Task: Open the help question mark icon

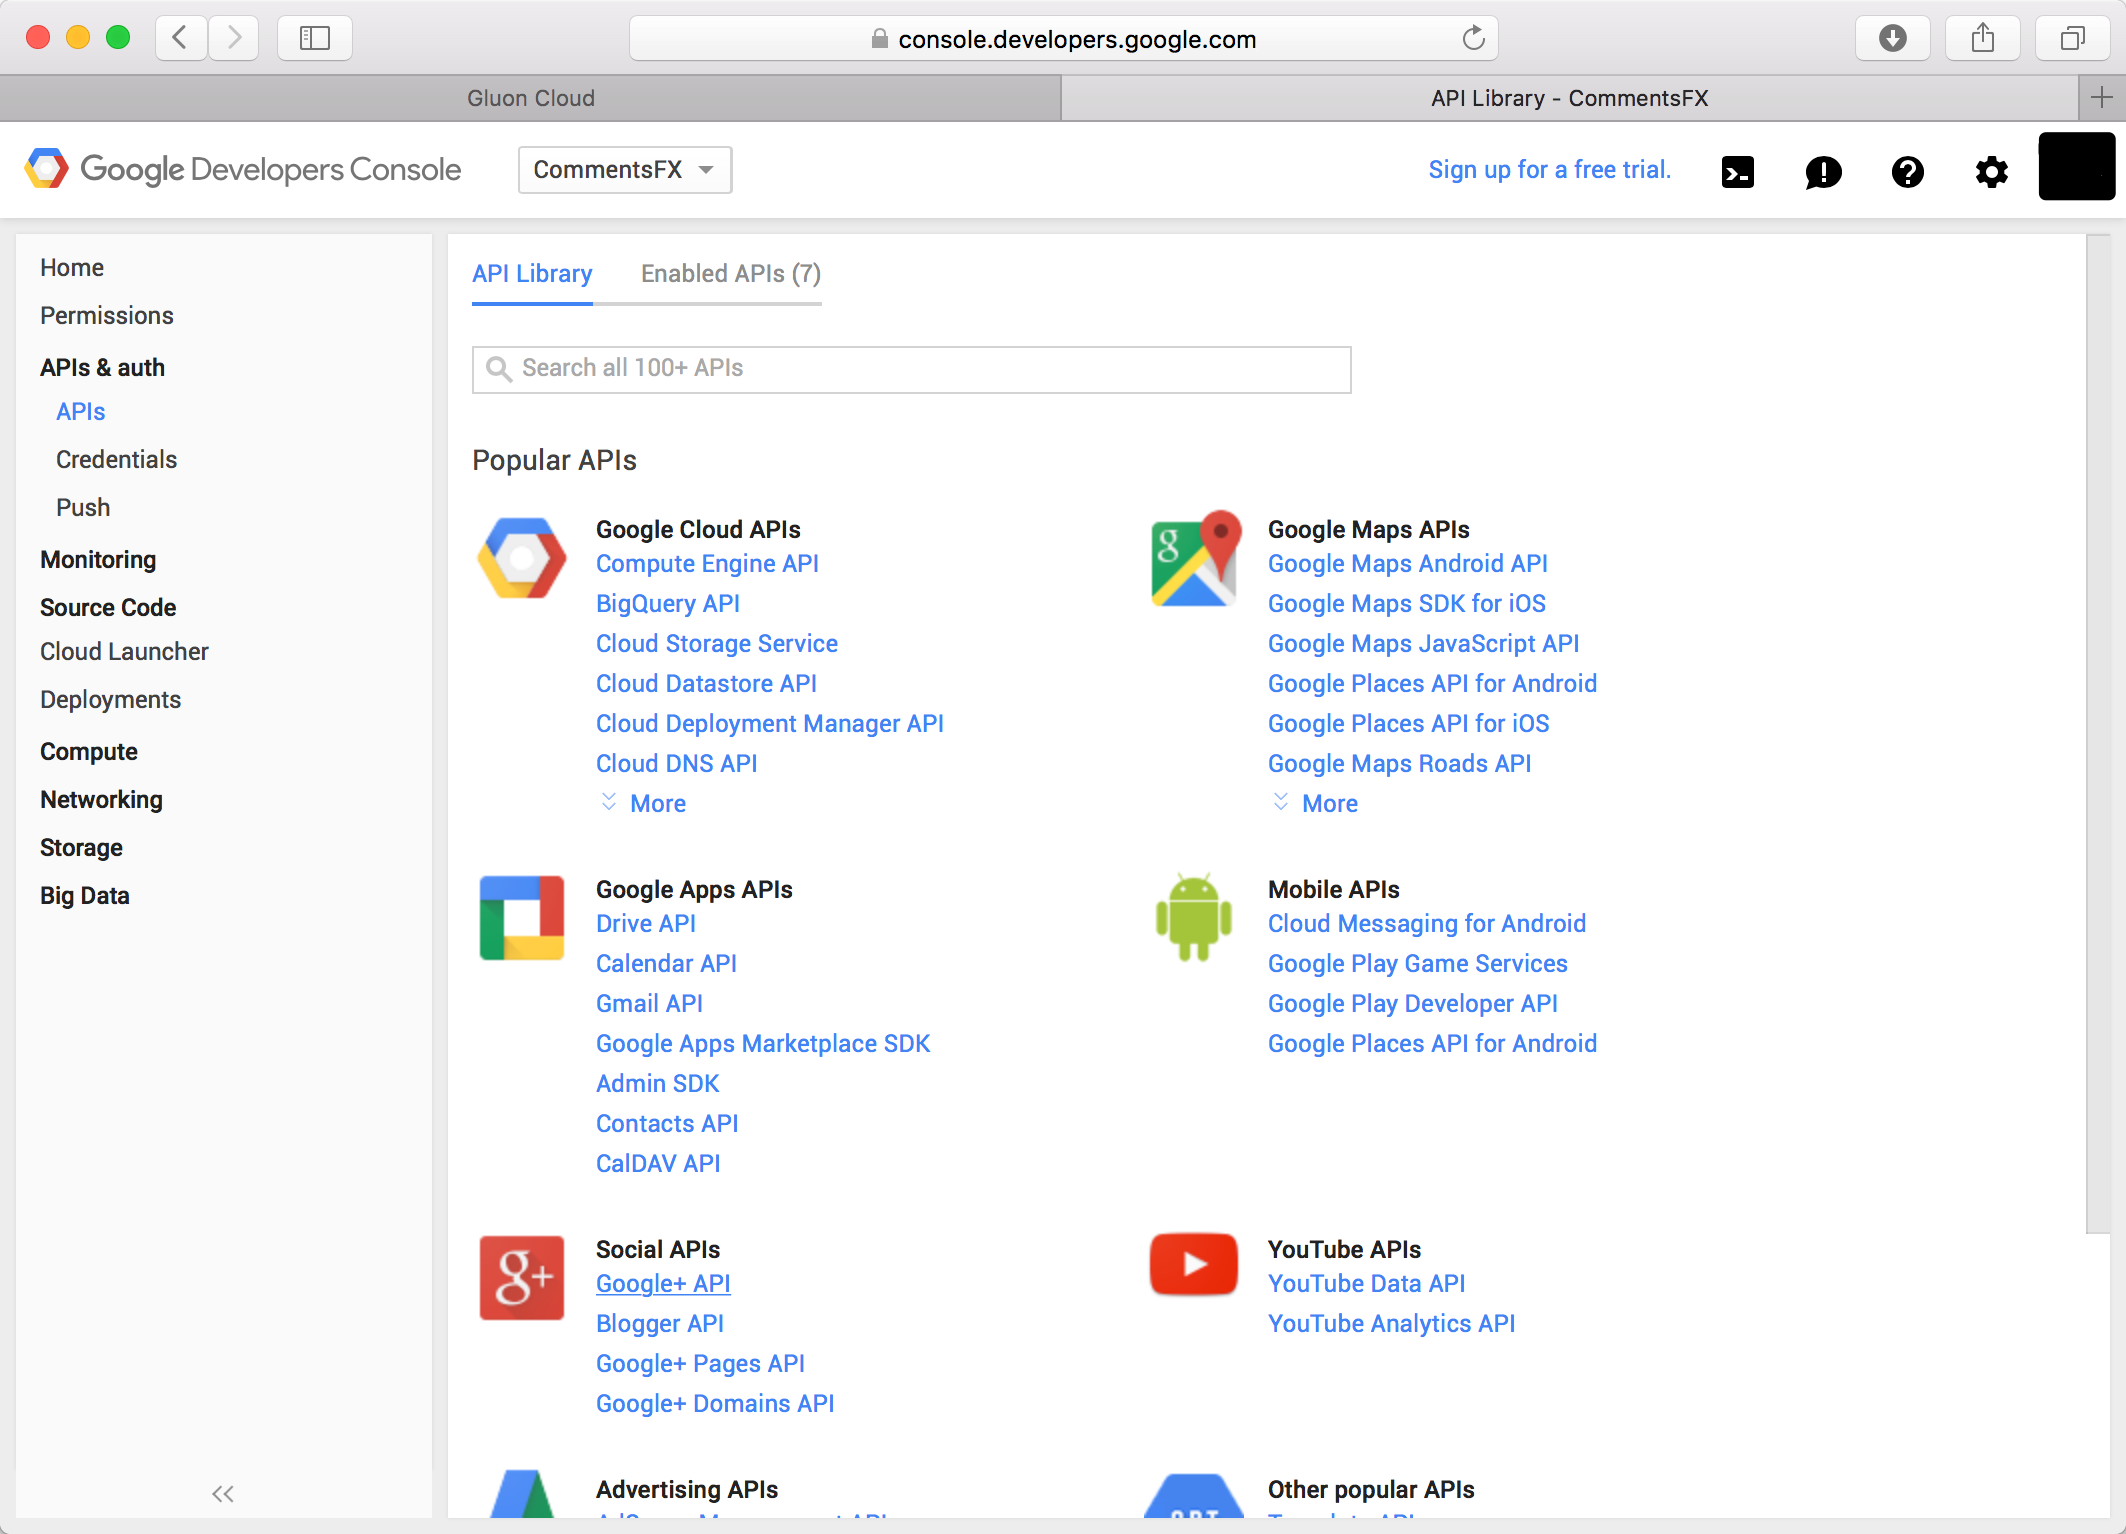Action: (1907, 172)
